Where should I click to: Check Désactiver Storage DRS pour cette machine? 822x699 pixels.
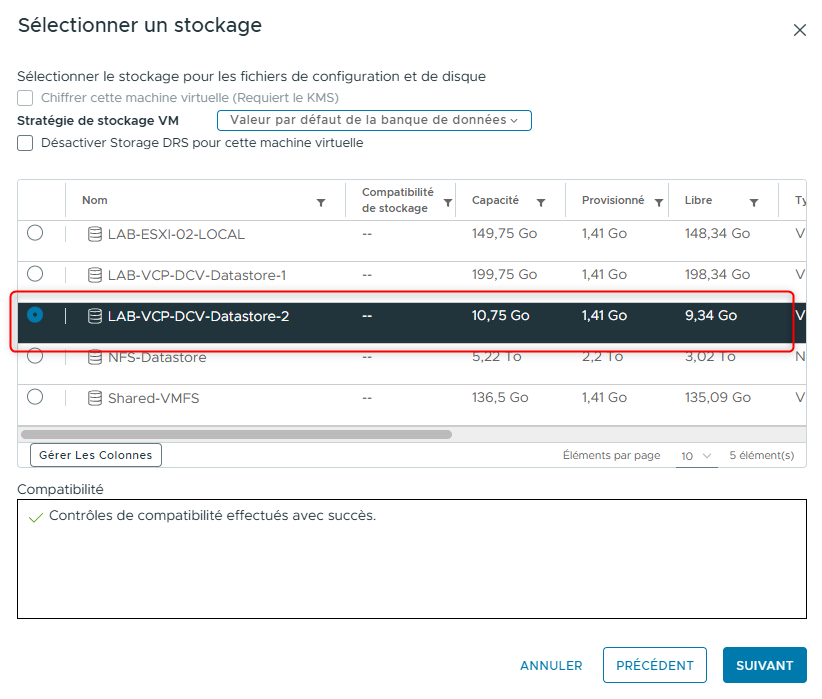[24, 143]
